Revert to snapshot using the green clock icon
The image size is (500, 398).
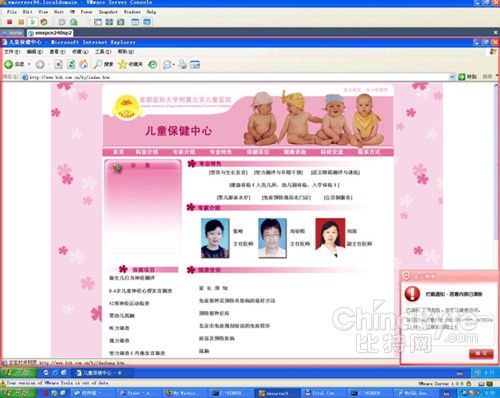coord(74,22)
